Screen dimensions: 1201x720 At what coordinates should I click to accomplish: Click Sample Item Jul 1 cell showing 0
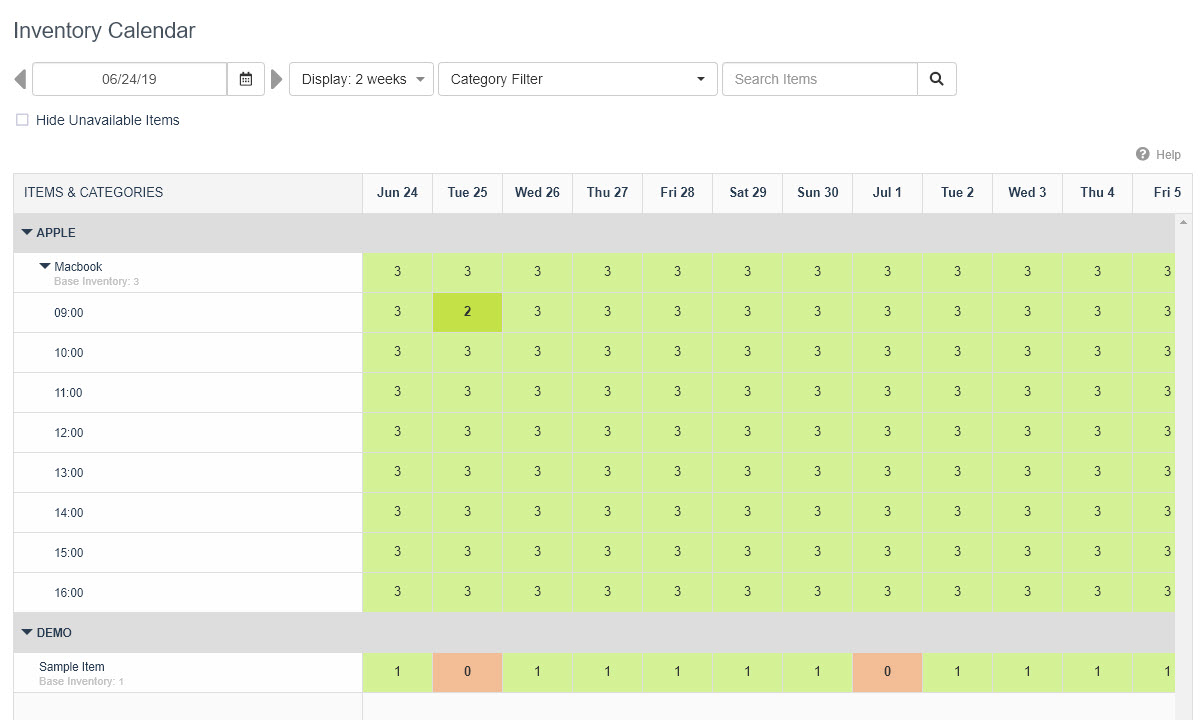click(887, 672)
